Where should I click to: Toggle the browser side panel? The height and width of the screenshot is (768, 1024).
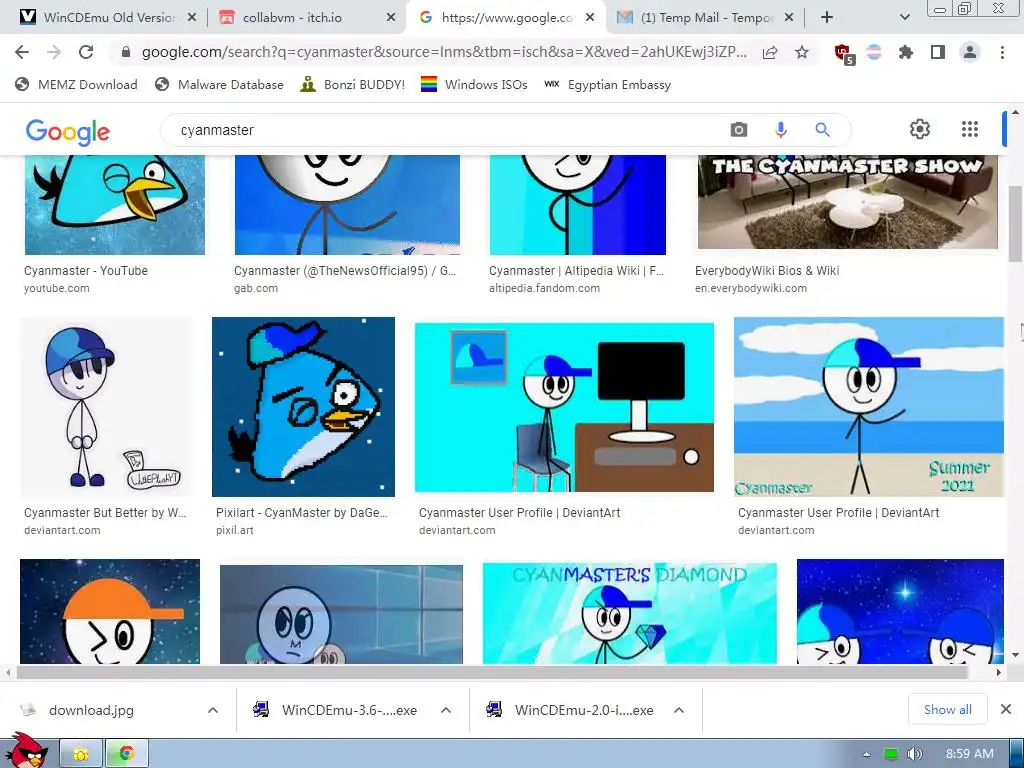938,52
